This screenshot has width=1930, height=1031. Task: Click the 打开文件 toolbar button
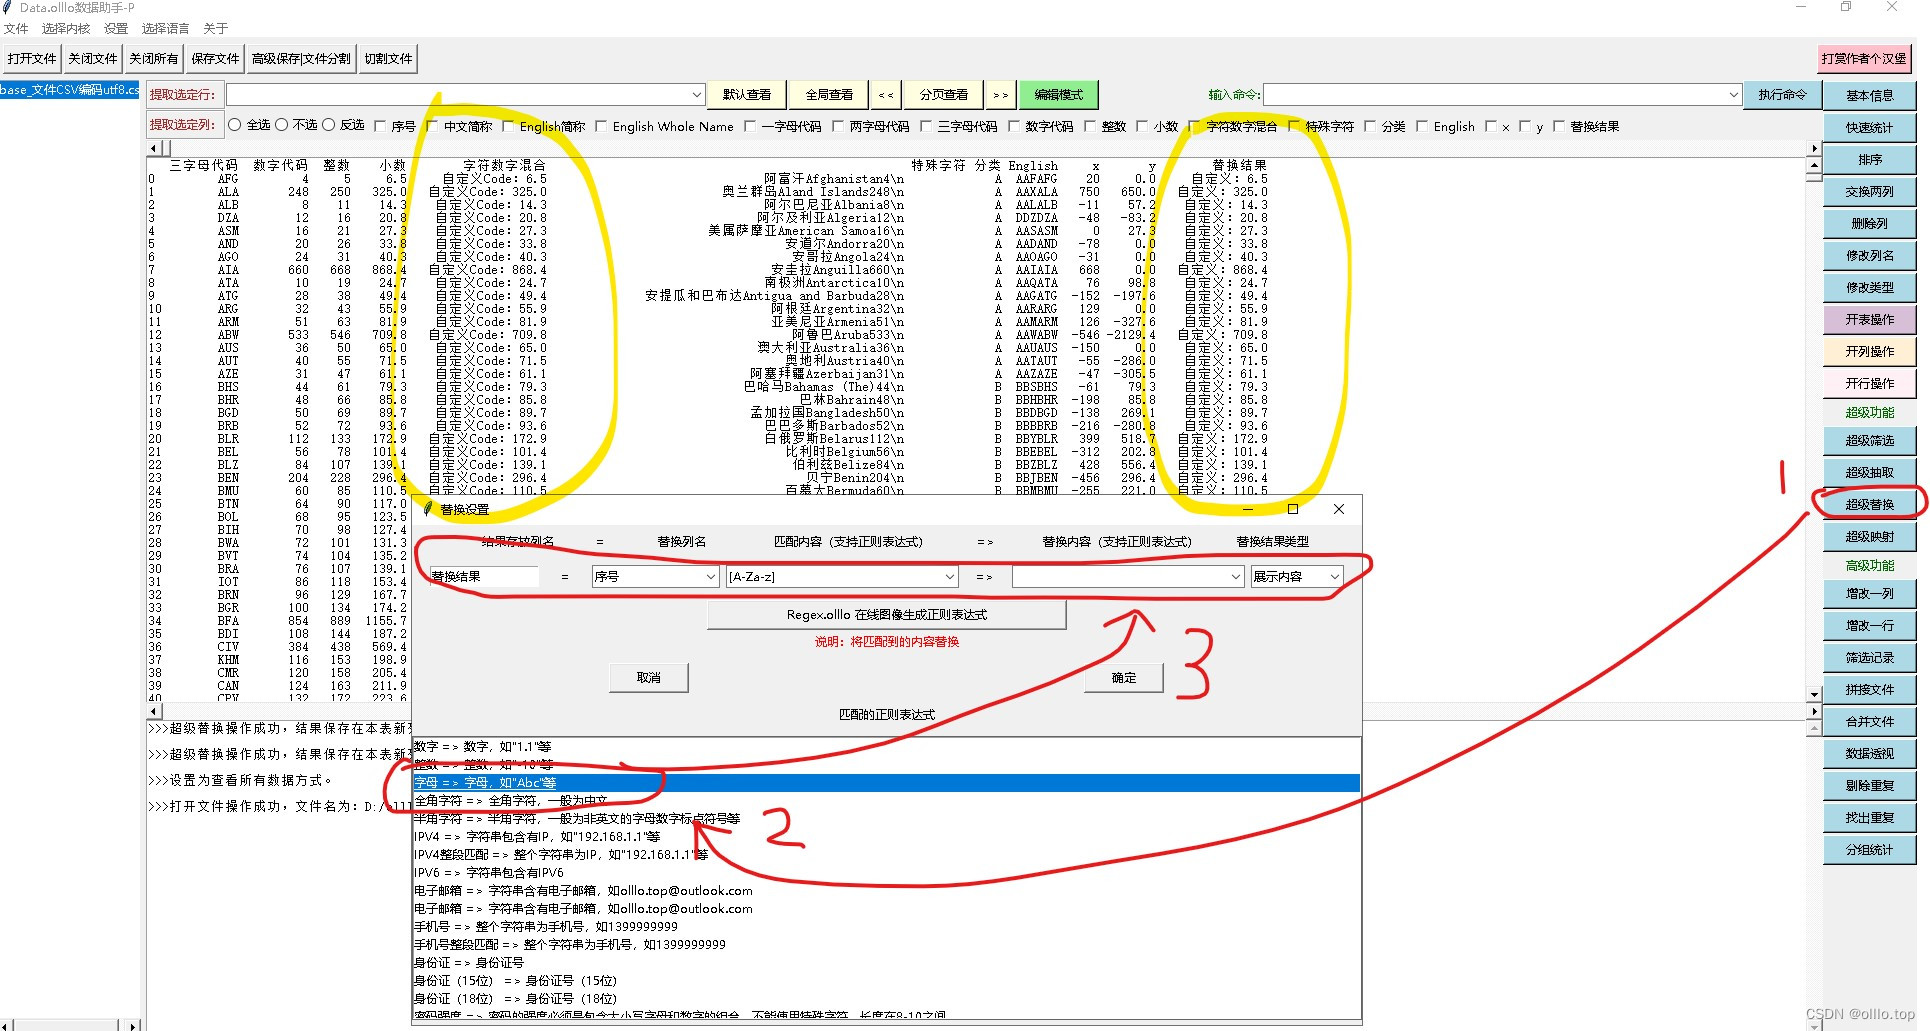pyautogui.click(x=32, y=59)
